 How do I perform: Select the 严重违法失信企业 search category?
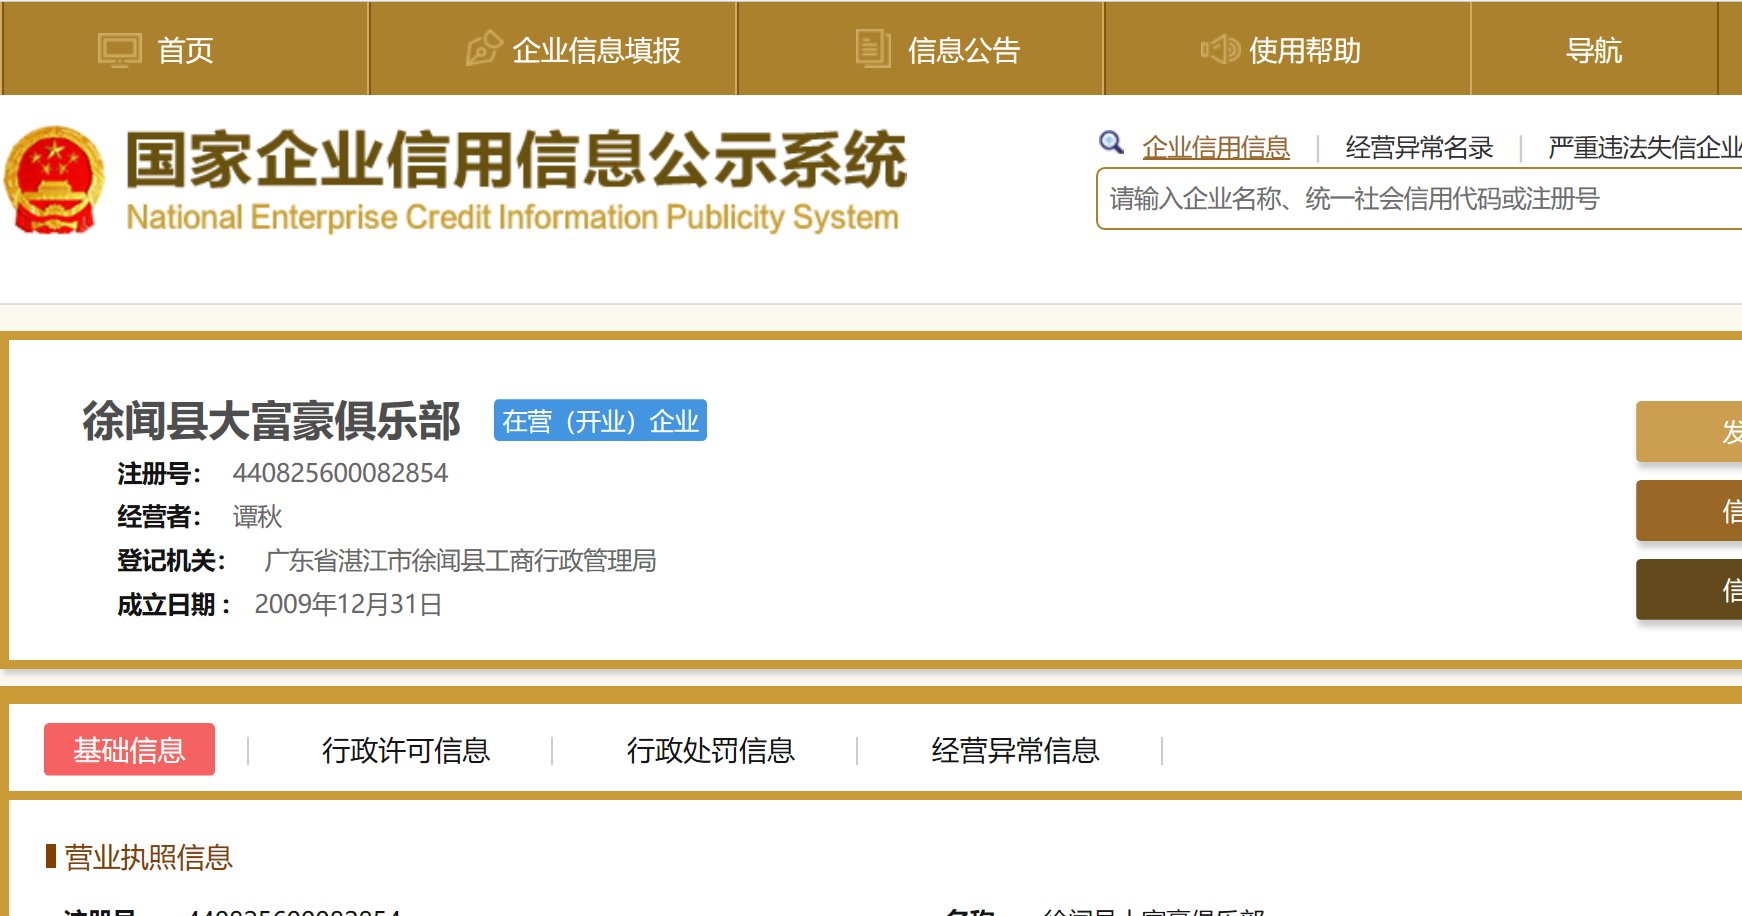[x=1648, y=147]
